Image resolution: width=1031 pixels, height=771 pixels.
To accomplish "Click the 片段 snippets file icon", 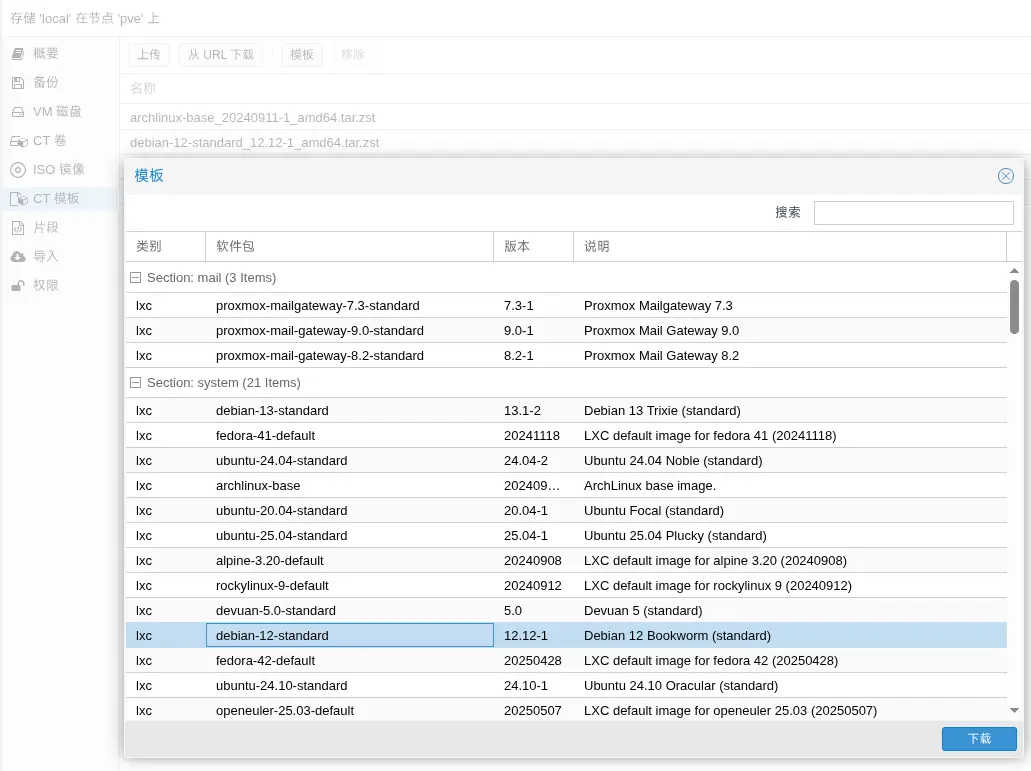I will pyautogui.click(x=18, y=228).
